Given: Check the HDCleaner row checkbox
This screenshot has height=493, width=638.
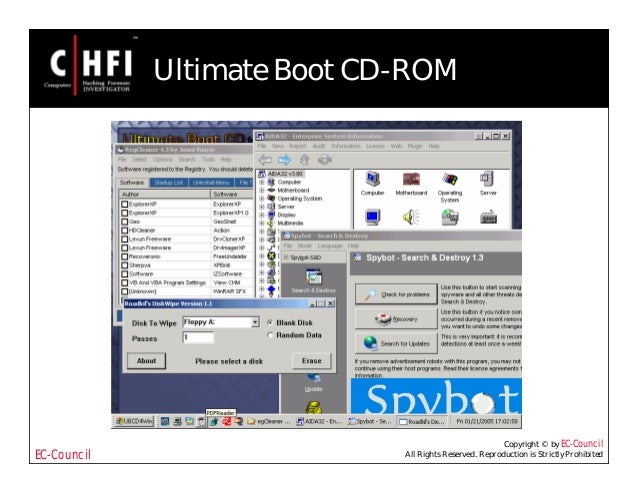Looking at the screenshot, I should 125,230.
